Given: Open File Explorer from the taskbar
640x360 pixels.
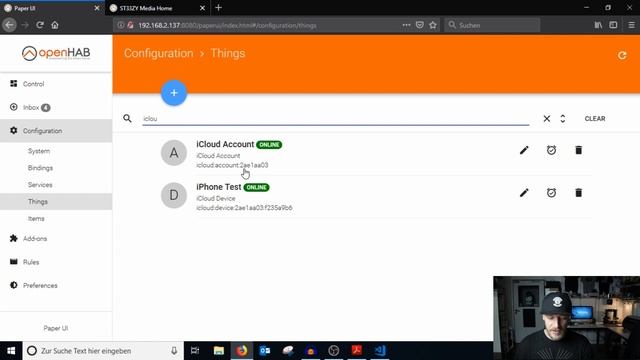Looking at the screenshot, I should 219,351.
